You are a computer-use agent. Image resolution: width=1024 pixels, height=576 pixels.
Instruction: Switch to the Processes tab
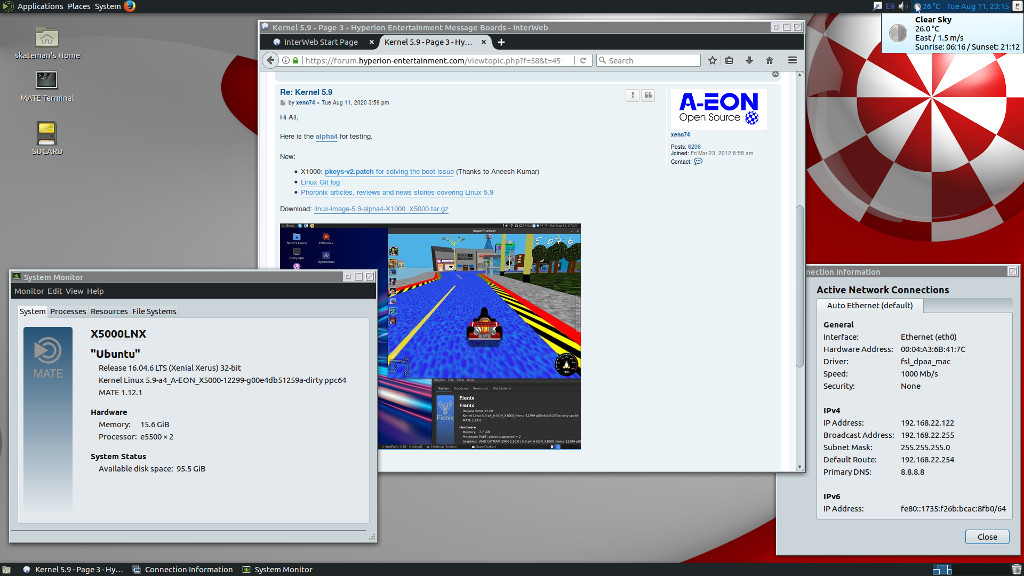click(x=68, y=312)
